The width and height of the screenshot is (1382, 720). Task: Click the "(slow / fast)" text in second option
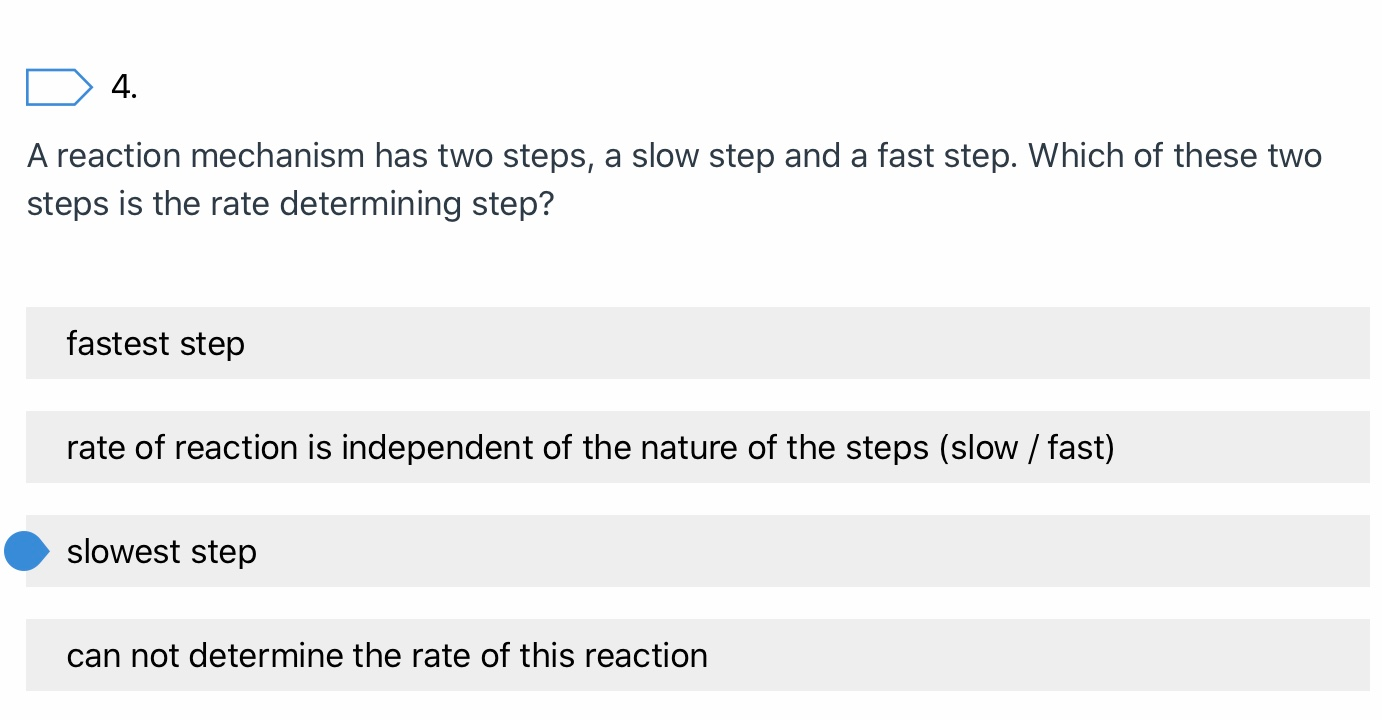click(1027, 448)
